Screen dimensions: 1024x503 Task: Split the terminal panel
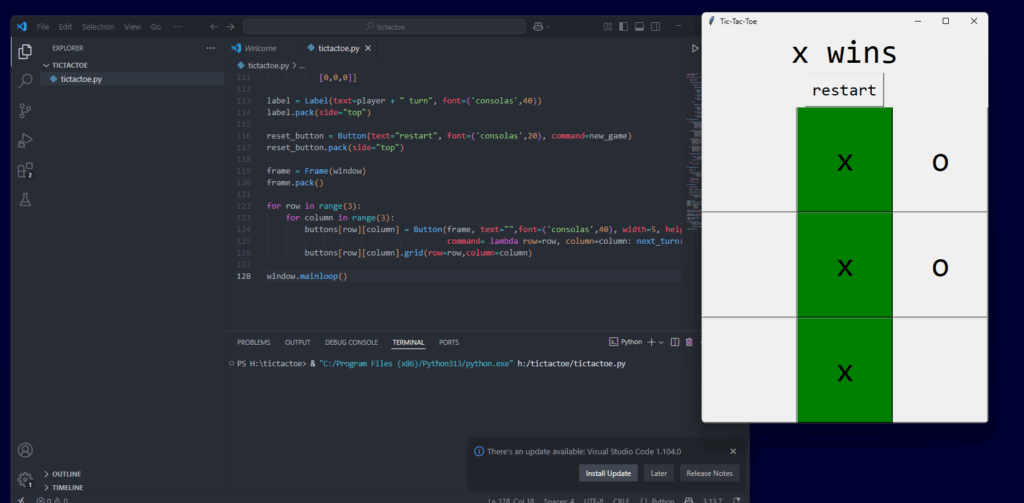[675, 342]
